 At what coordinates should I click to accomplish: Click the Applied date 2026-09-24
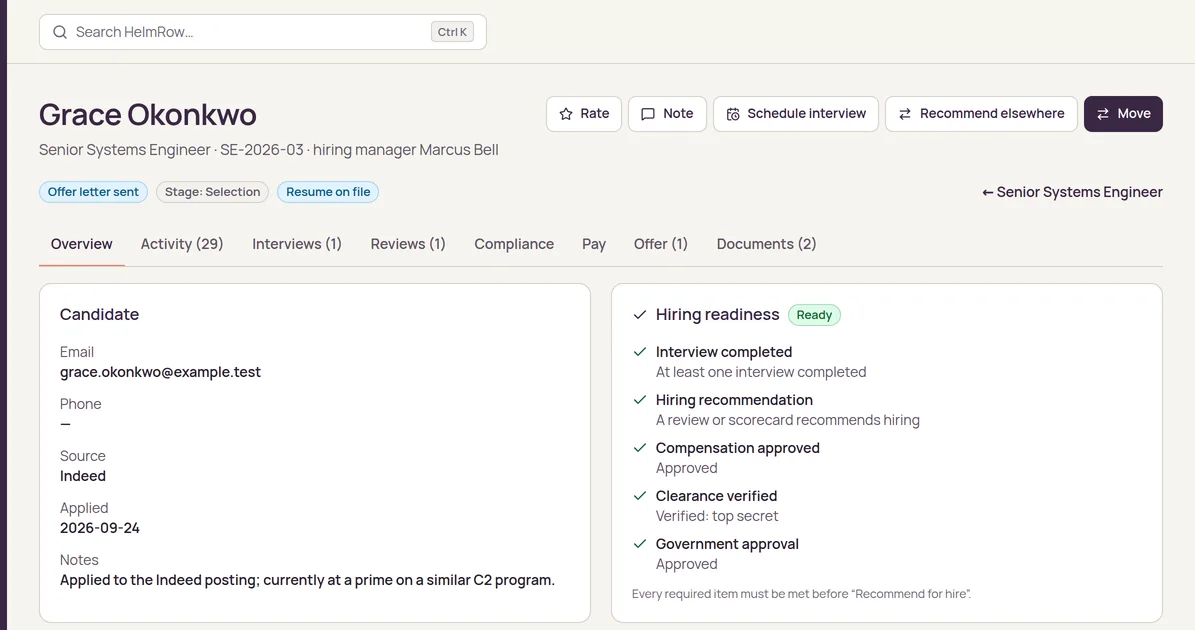click(x=100, y=528)
